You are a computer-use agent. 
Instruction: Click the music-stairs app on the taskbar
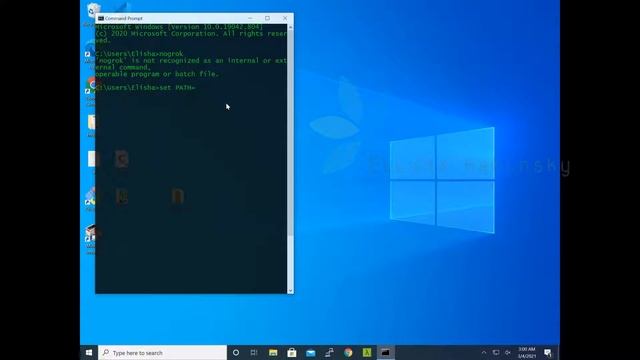329,353
